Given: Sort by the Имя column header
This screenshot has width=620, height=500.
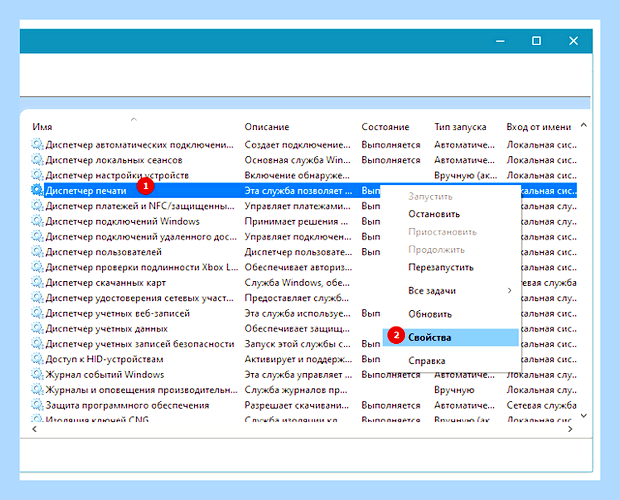Looking at the screenshot, I should pos(42,127).
